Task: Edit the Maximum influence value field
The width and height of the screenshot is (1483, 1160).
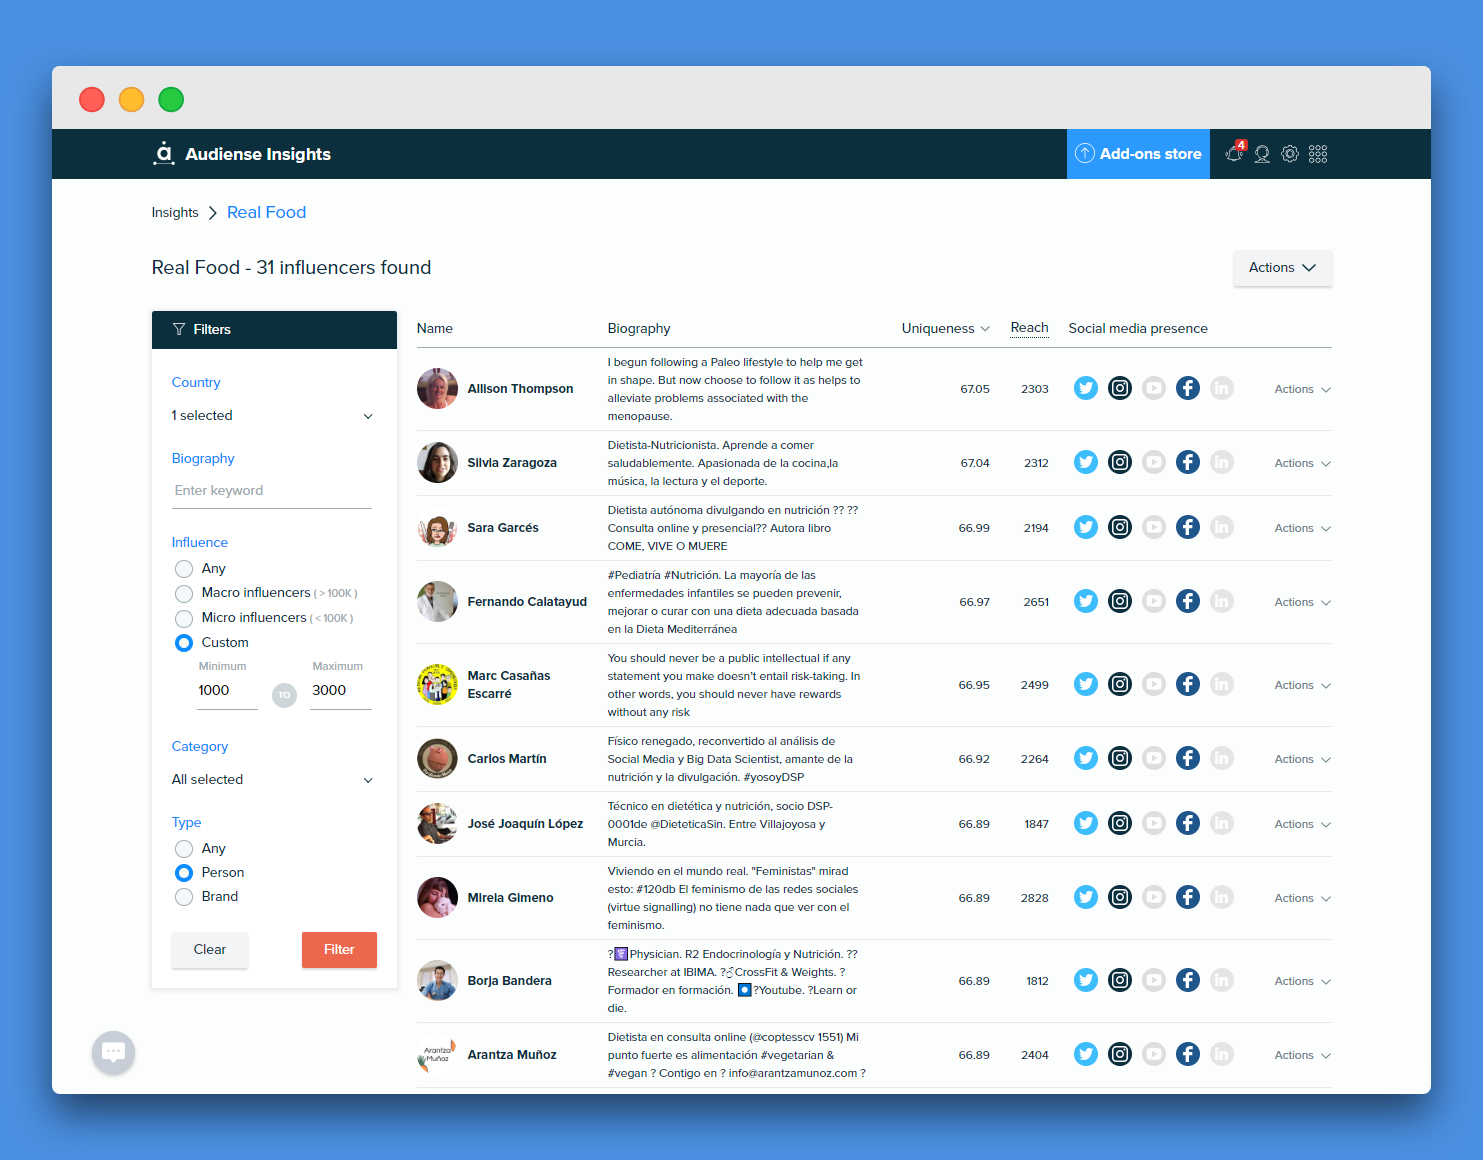Action: coord(340,691)
